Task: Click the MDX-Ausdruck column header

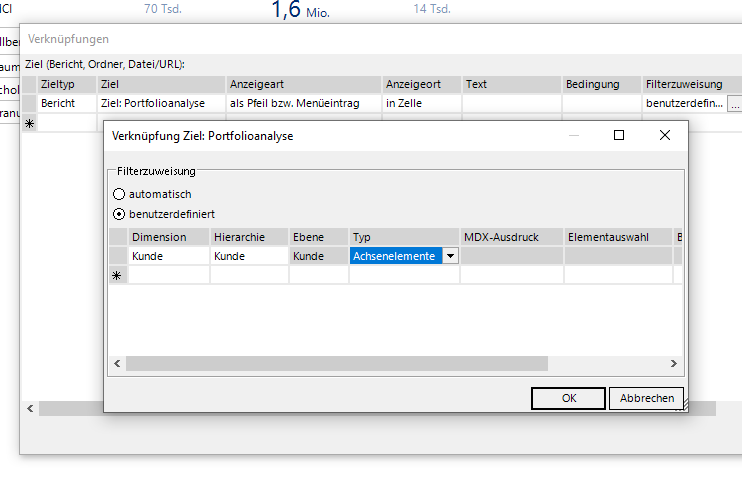Action: point(510,237)
